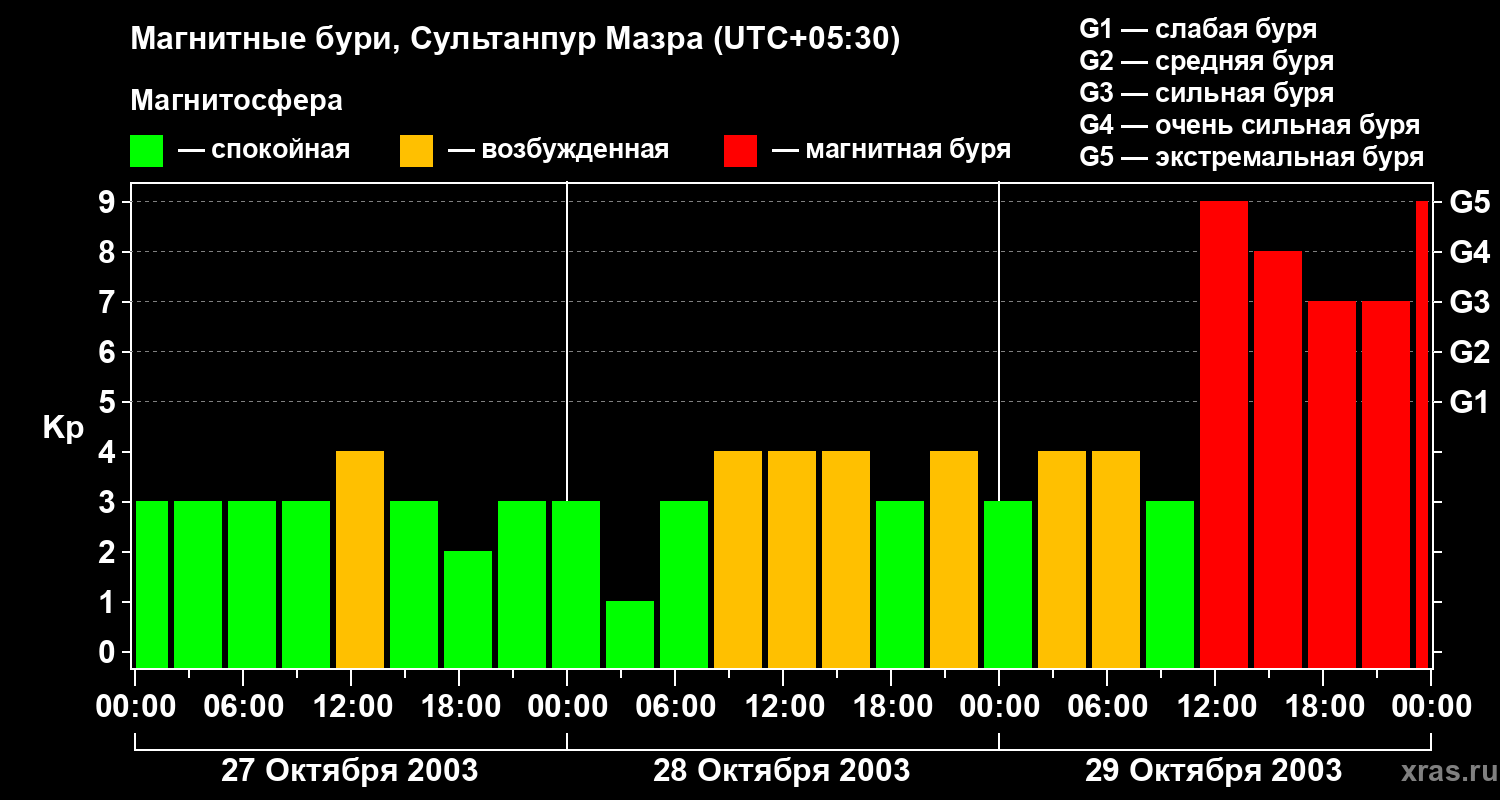Image resolution: width=1500 pixels, height=800 pixels.
Task: Select the last yellow Kp 4 bar on 28 October
Action: (954, 560)
